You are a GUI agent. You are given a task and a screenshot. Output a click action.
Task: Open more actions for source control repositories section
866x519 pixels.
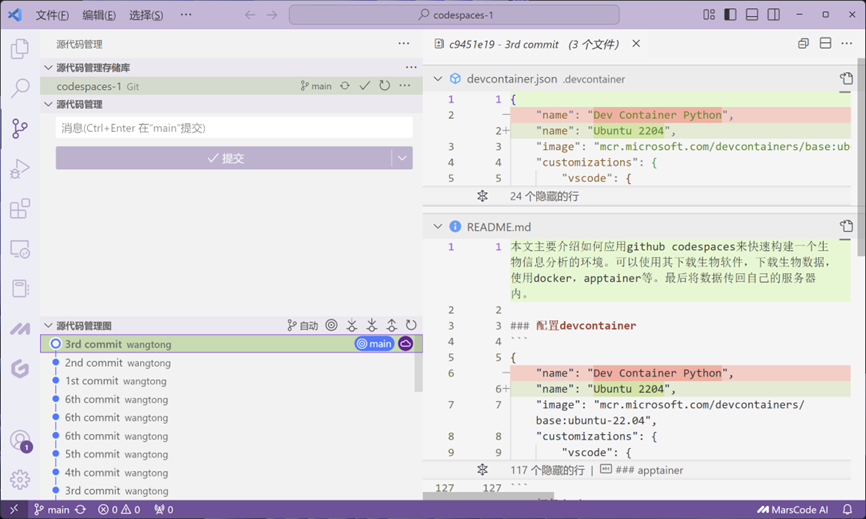(411, 67)
